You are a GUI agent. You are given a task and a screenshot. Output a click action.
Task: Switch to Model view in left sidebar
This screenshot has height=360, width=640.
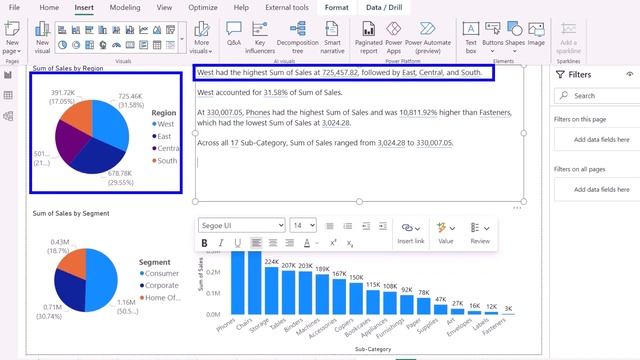pos(8,116)
